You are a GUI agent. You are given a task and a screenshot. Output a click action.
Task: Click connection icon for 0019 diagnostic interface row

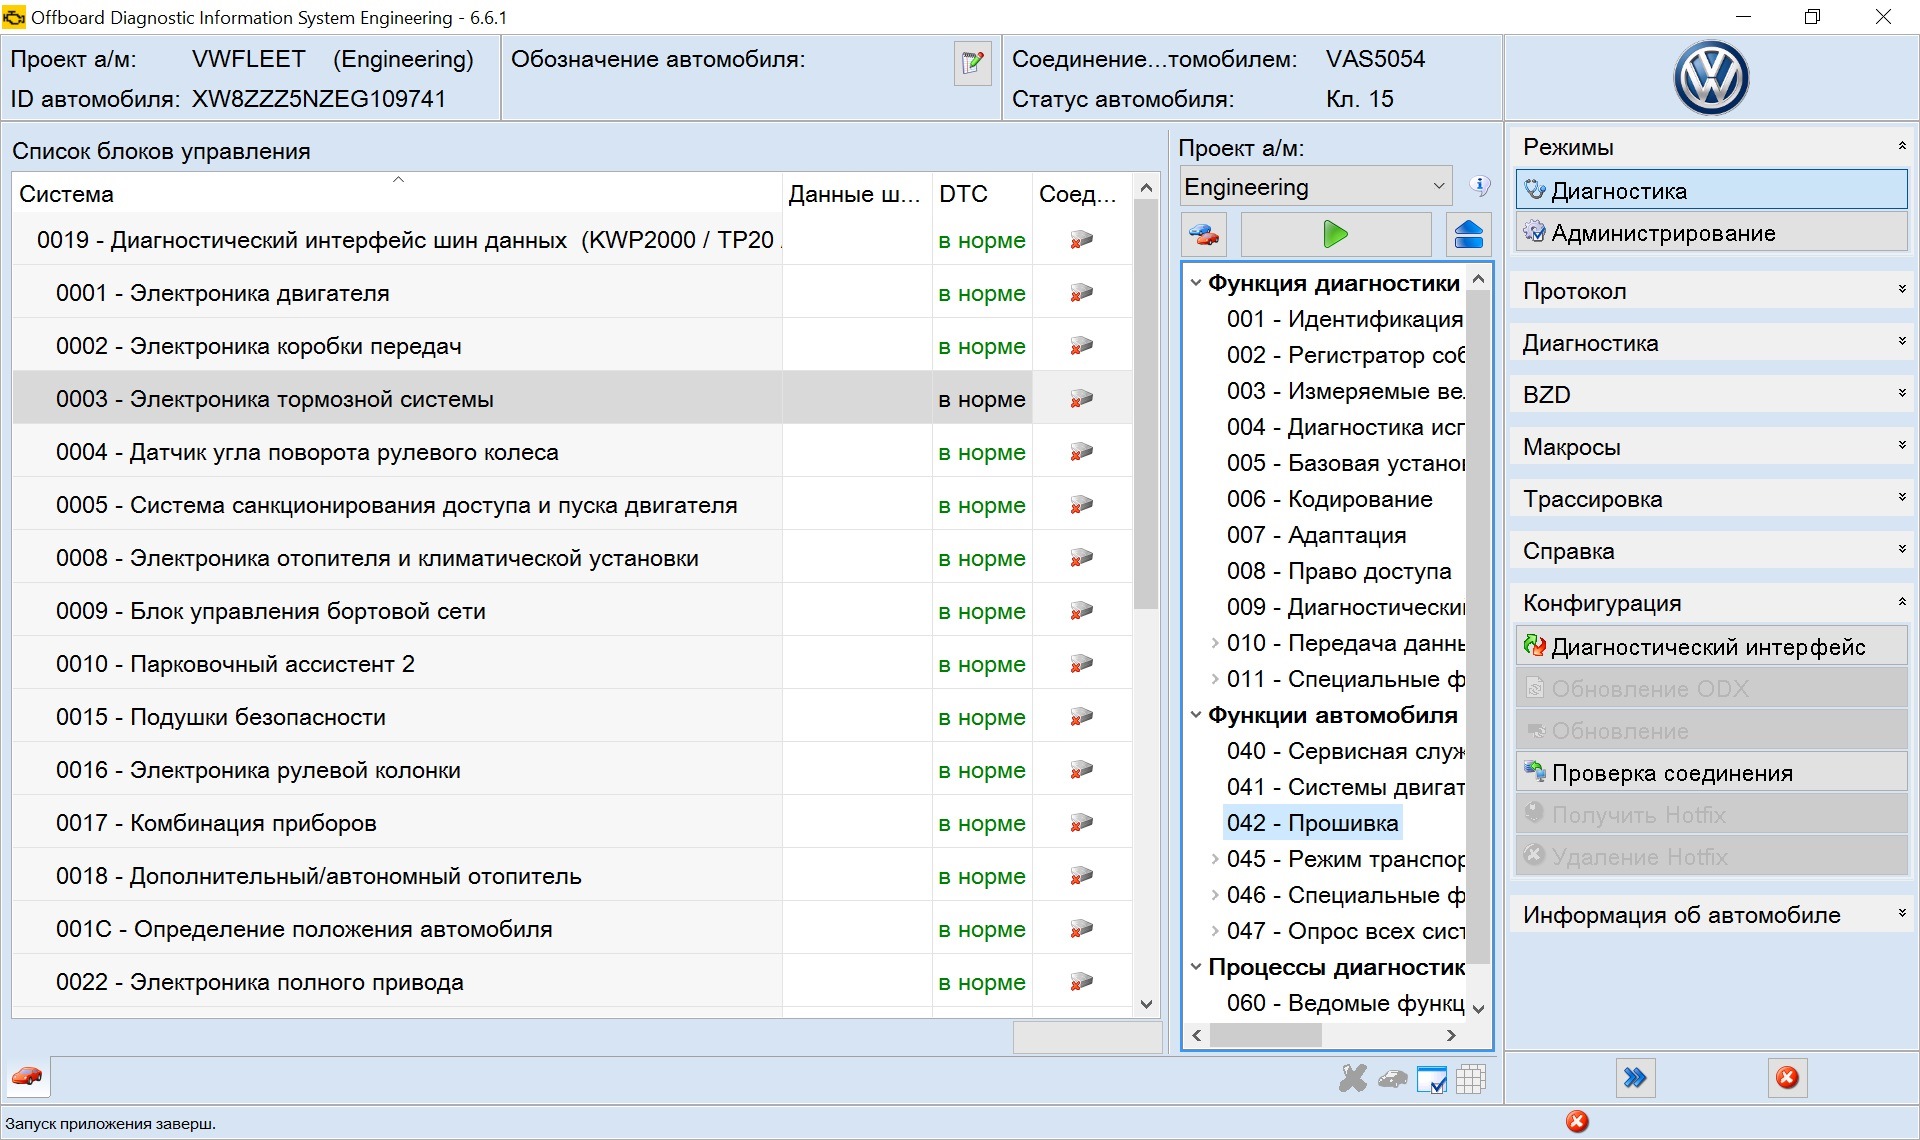1081,240
